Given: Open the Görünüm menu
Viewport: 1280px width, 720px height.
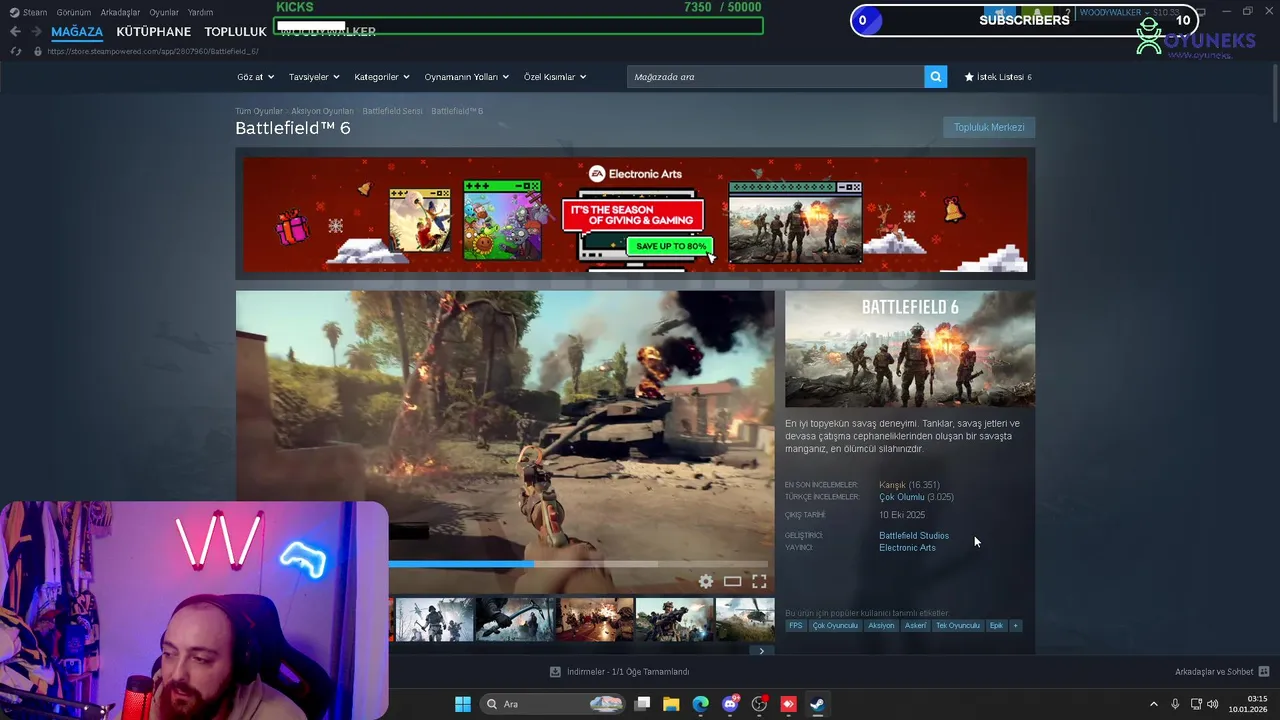Looking at the screenshot, I should (x=74, y=12).
